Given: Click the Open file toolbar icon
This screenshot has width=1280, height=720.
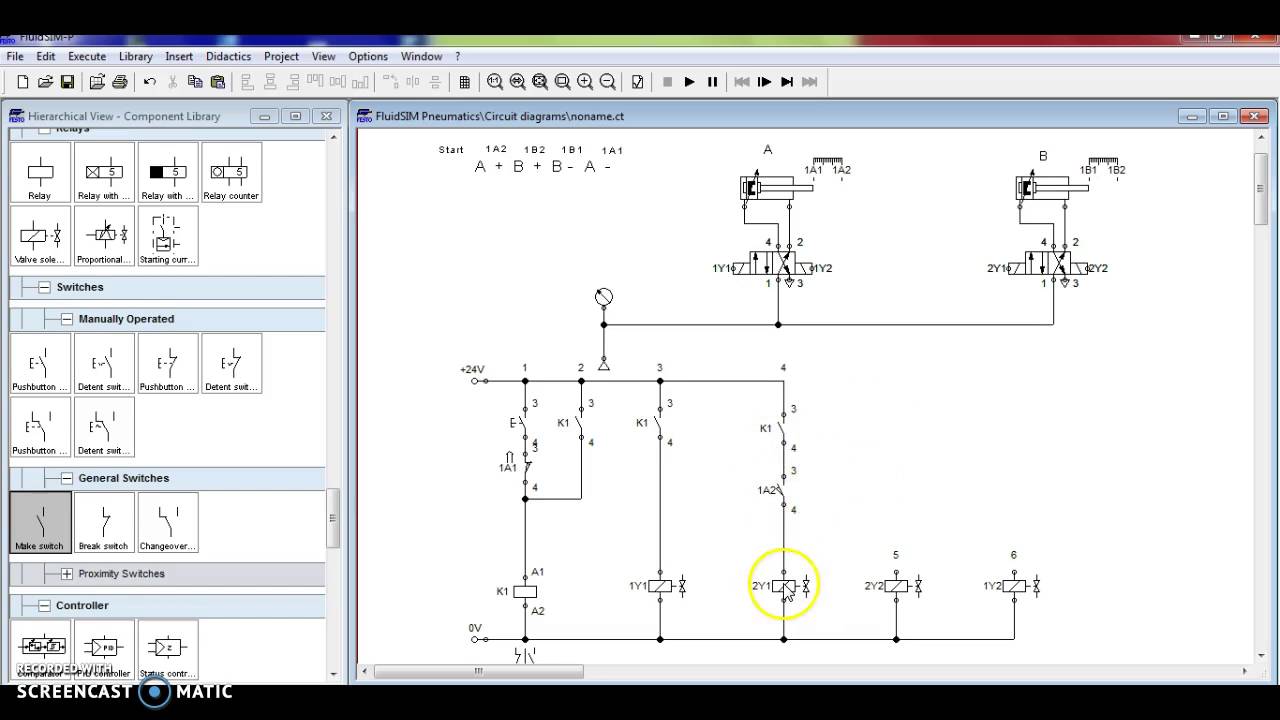Looking at the screenshot, I should [45, 82].
